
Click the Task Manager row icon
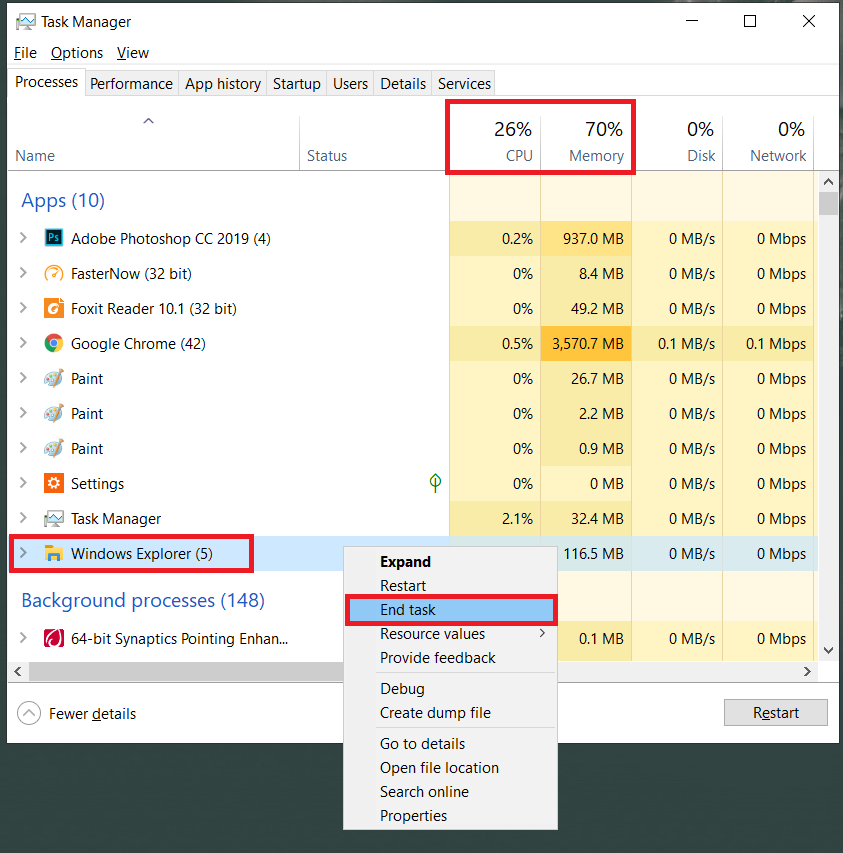53,518
